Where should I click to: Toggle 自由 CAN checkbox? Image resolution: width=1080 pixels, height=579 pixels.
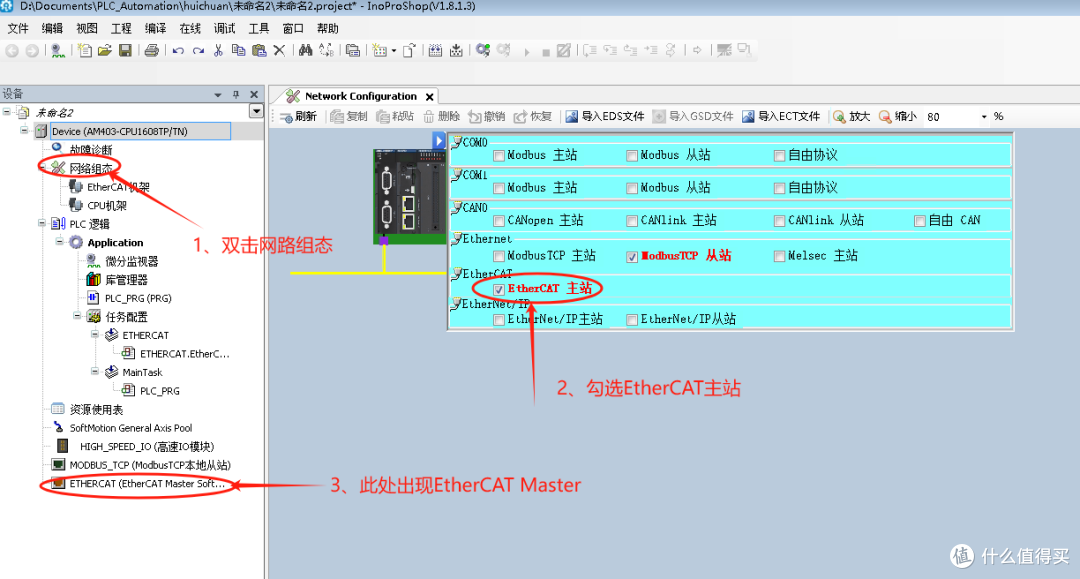(920, 221)
